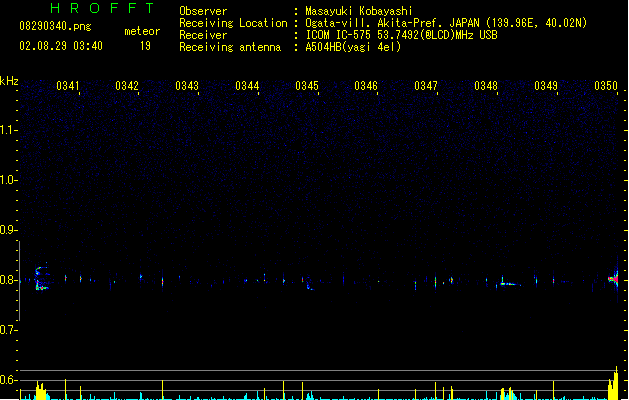629x400 pixels.
Task: Click the kHz axis unit label
Action: [x=9, y=81]
